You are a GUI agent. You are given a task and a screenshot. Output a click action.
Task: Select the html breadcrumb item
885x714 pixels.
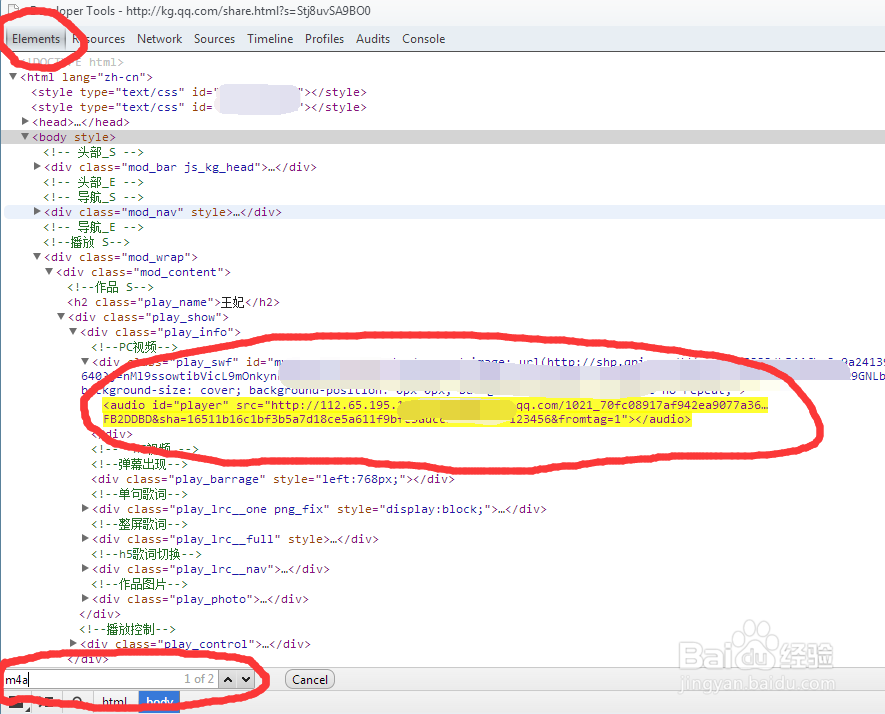tap(115, 702)
